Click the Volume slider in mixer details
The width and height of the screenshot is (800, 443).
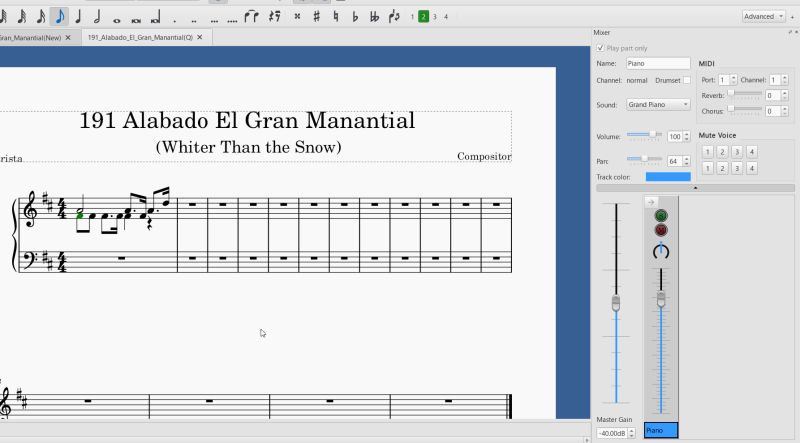(x=645, y=135)
